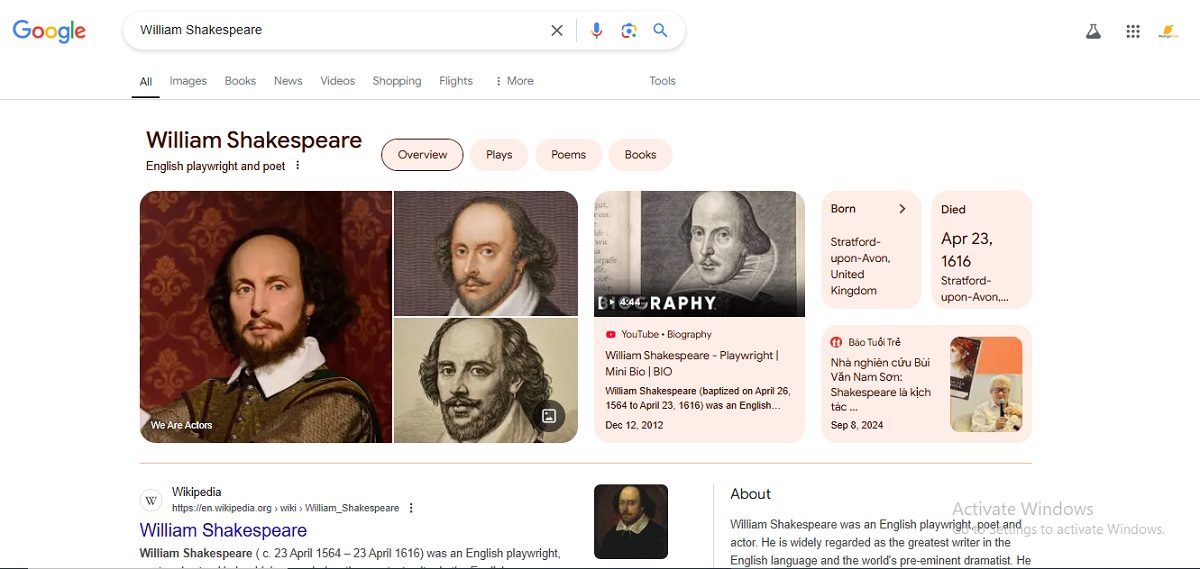Open three-dot options beside Wikipedia URL
The width and height of the screenshot is (1200, 569).
pos(411,508)
